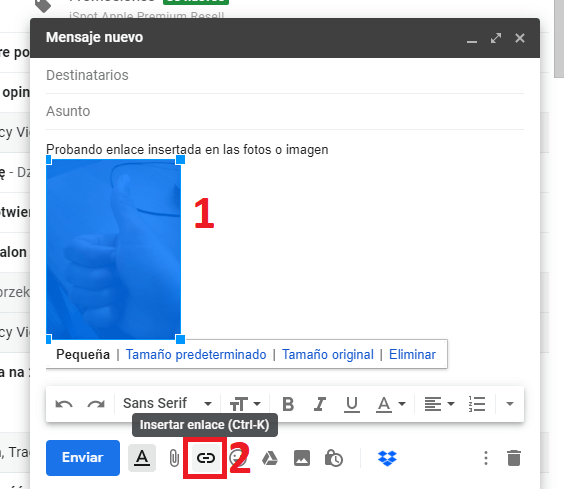Image resolution: width=564 pixels, height=489 pixels.
Task: Open more options three-dot menu
Action: (x=486, y=458)
